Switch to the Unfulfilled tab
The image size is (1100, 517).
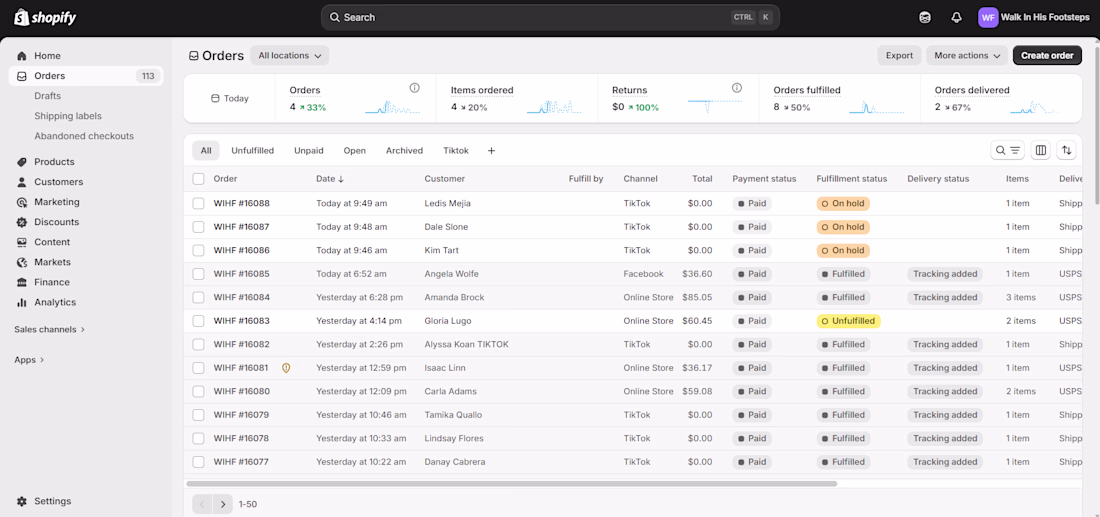pyautogui.click(x=253, y=151)
